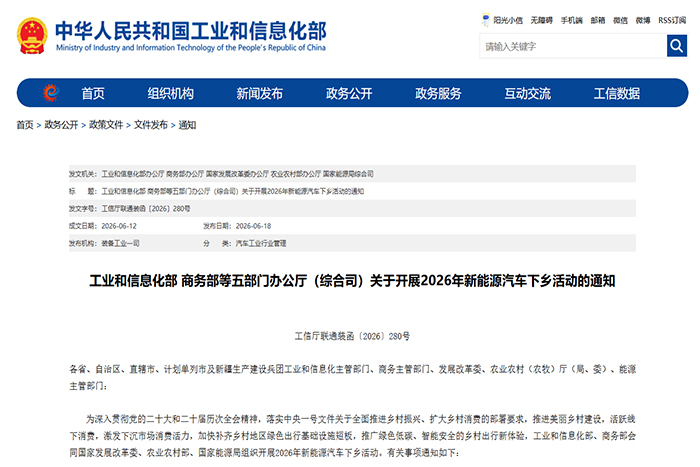The width and height of the screenshot is (700, 467).
Task: Click the 手机端 mobile version link
Action: 572,21
